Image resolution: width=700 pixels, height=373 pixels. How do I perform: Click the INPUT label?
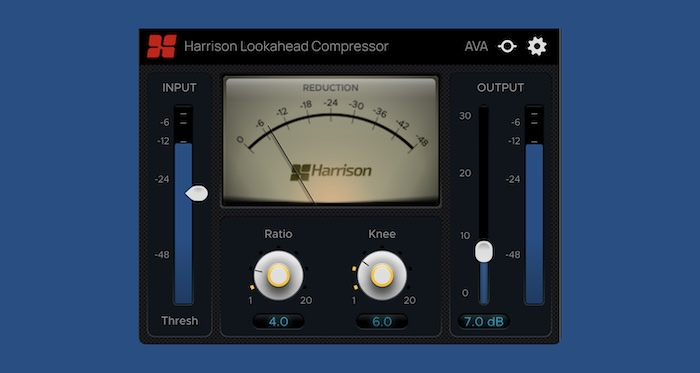pyautogui.click(x=179, y=88)
